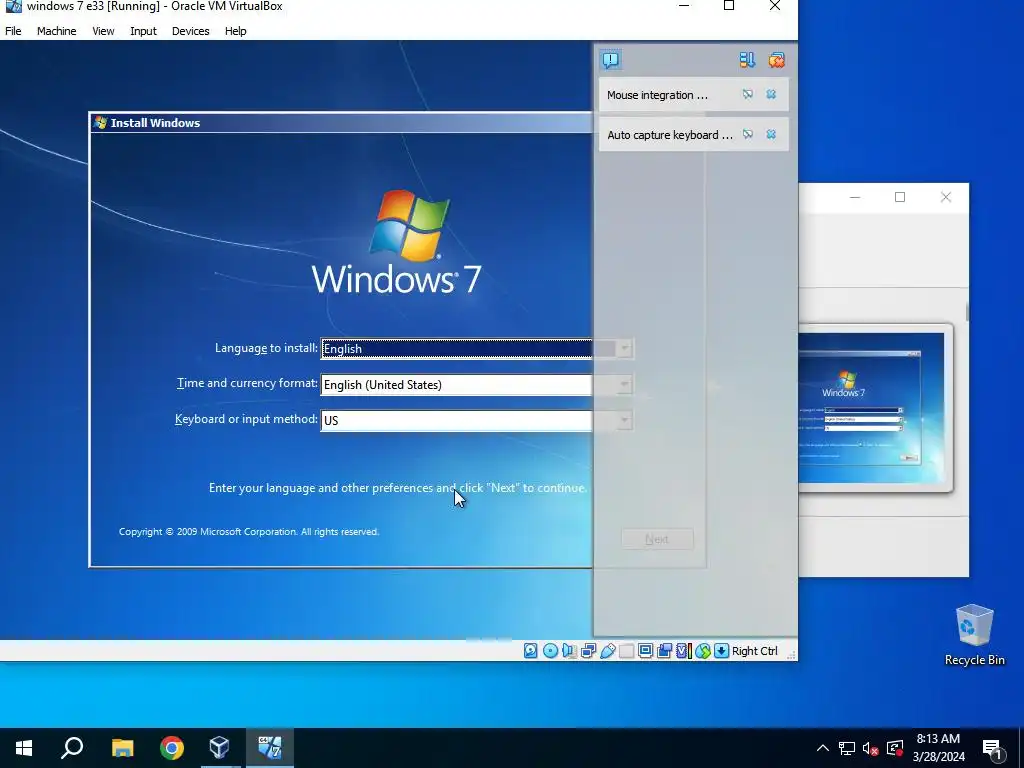Open the Machine menu
Image resolution: width=1024 pixels, height=768 pixels.
pos(56,31)
